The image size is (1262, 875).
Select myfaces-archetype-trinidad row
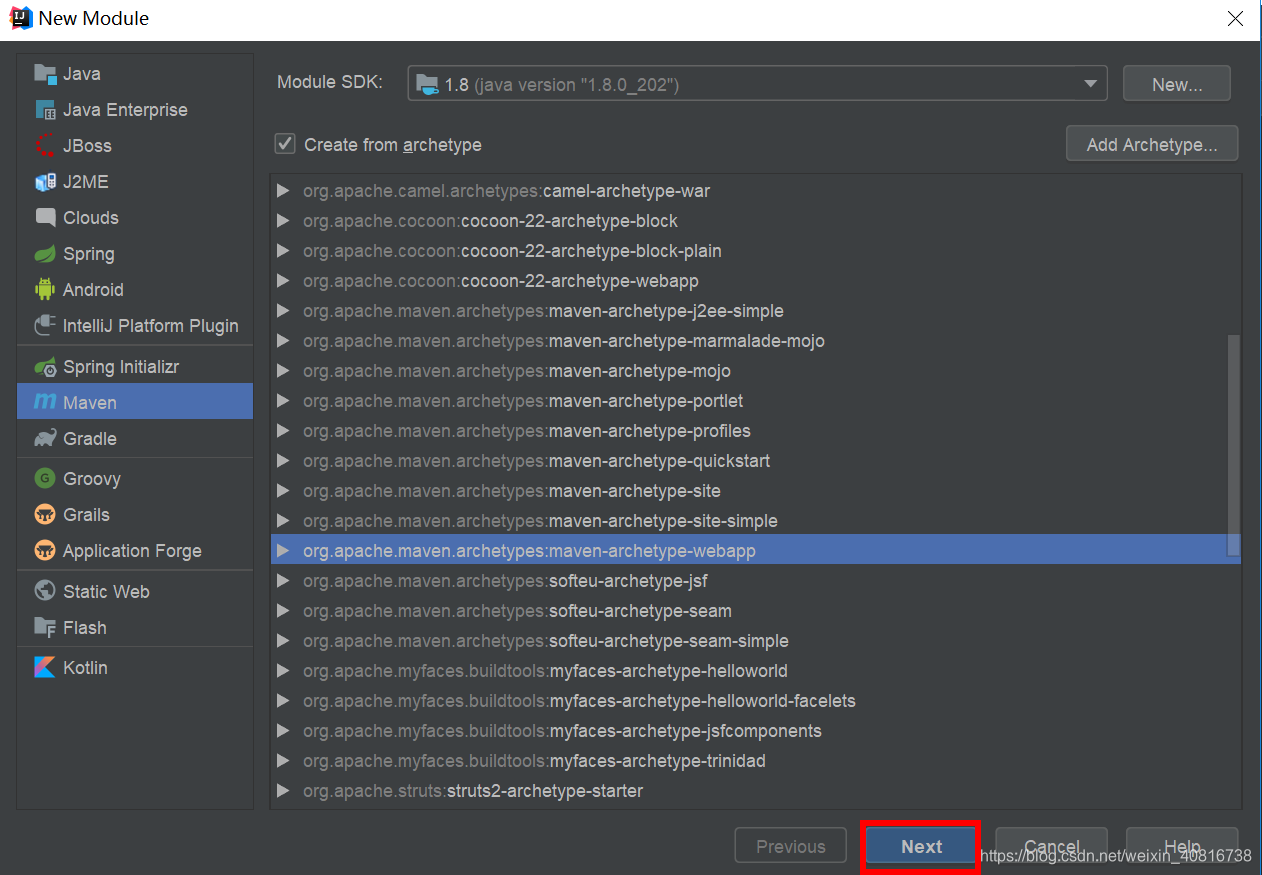pyautogui.click(x=756, y=760)
